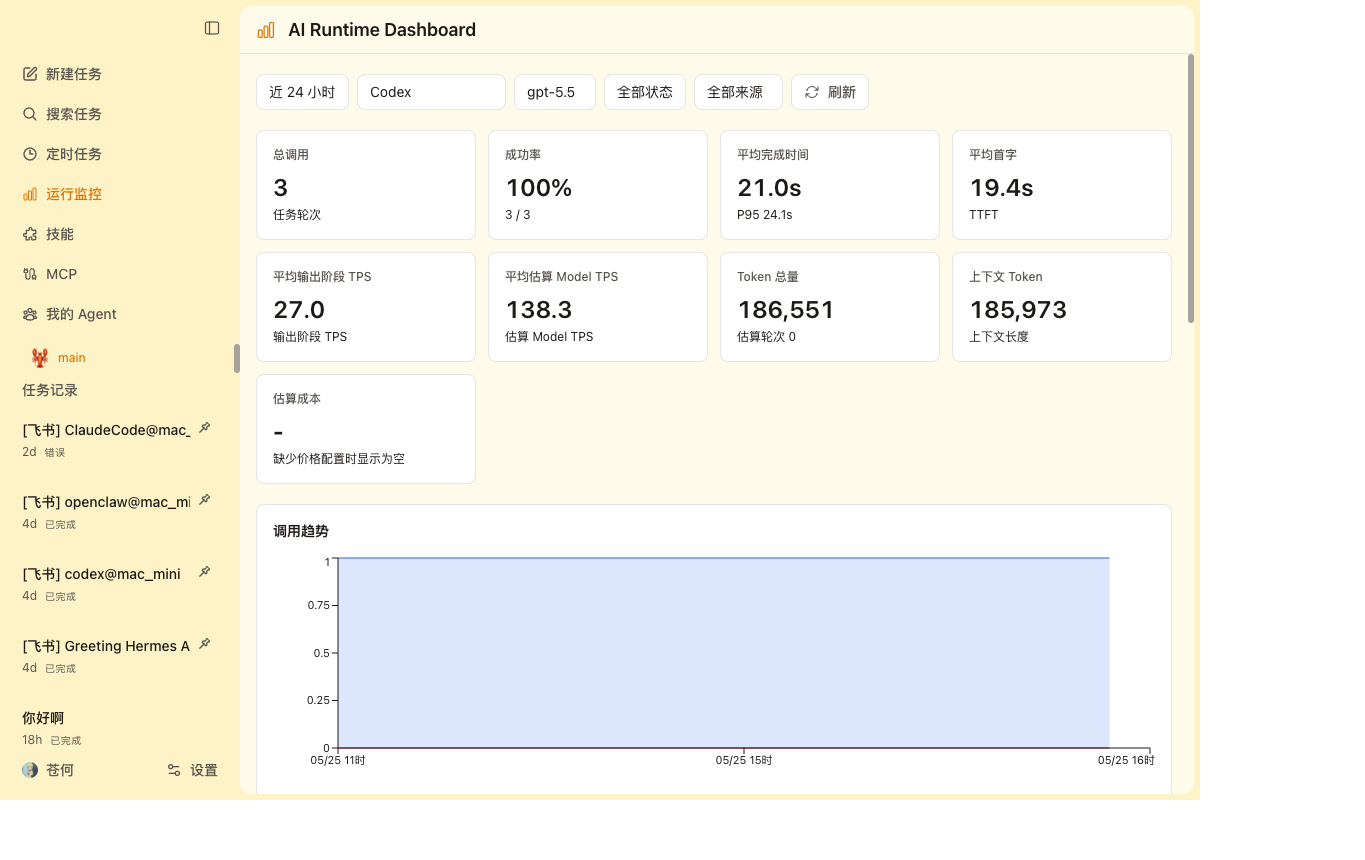
Task: Click the 任务记录 section heading
Action: click(x=50, y=390)
